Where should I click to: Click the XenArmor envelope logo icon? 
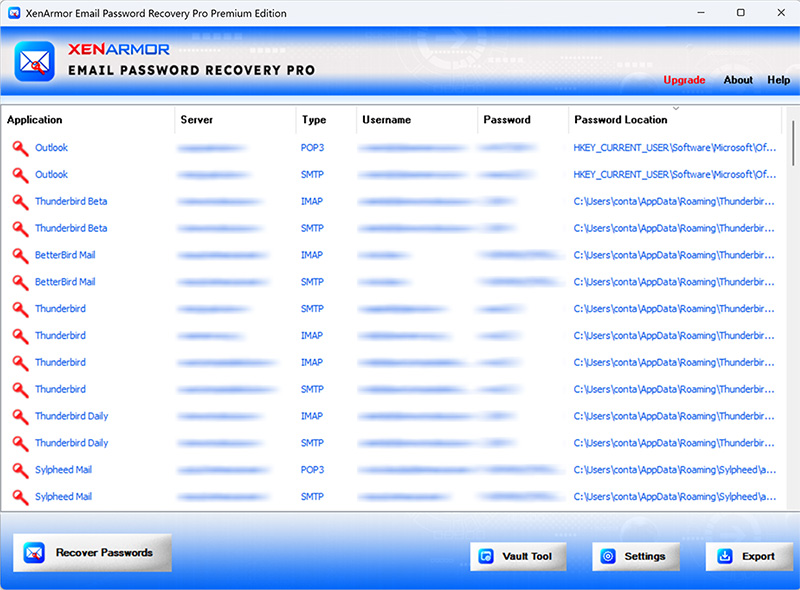pyautogui.click(x=35, y=61)
